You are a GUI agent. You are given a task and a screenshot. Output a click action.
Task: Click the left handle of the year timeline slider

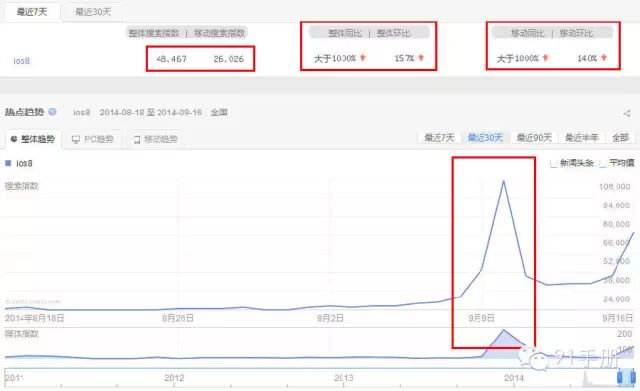coord(620,377)
